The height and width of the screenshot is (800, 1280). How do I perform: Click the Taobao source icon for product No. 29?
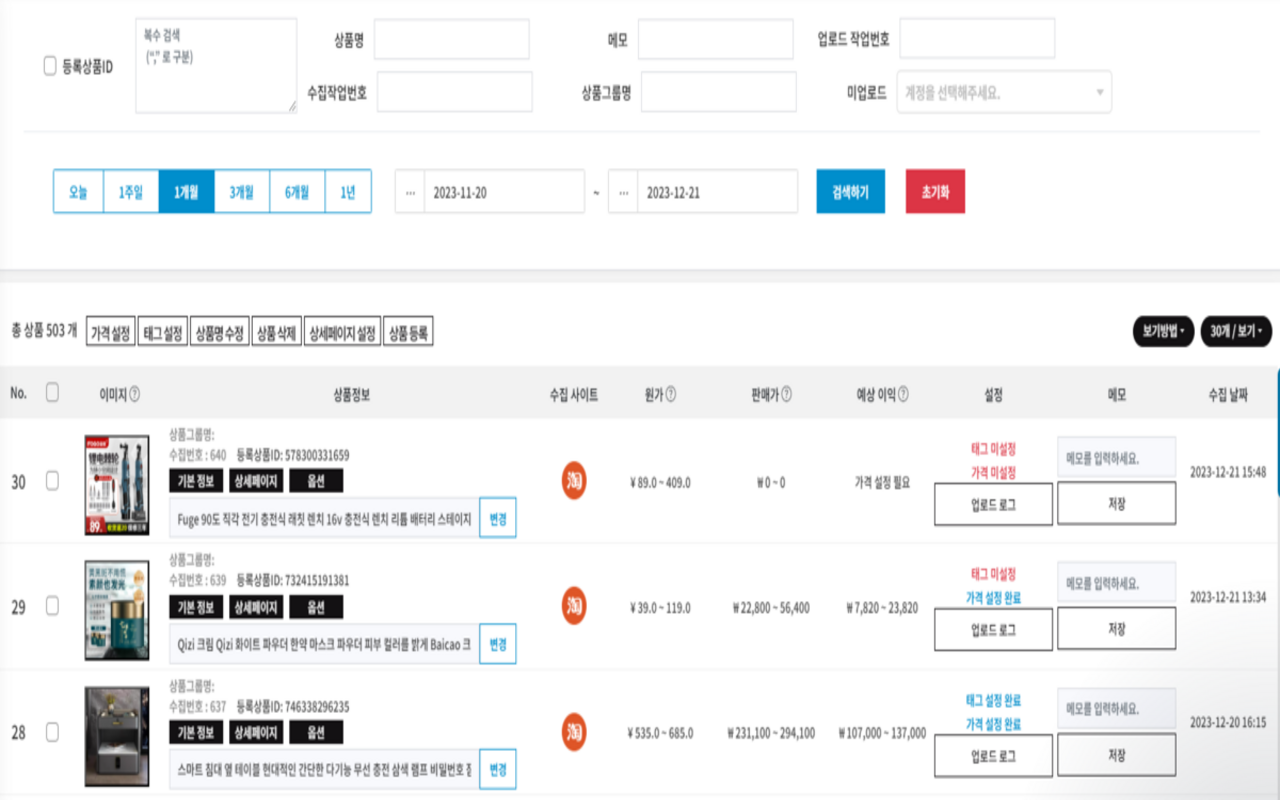tap(572, 605)
